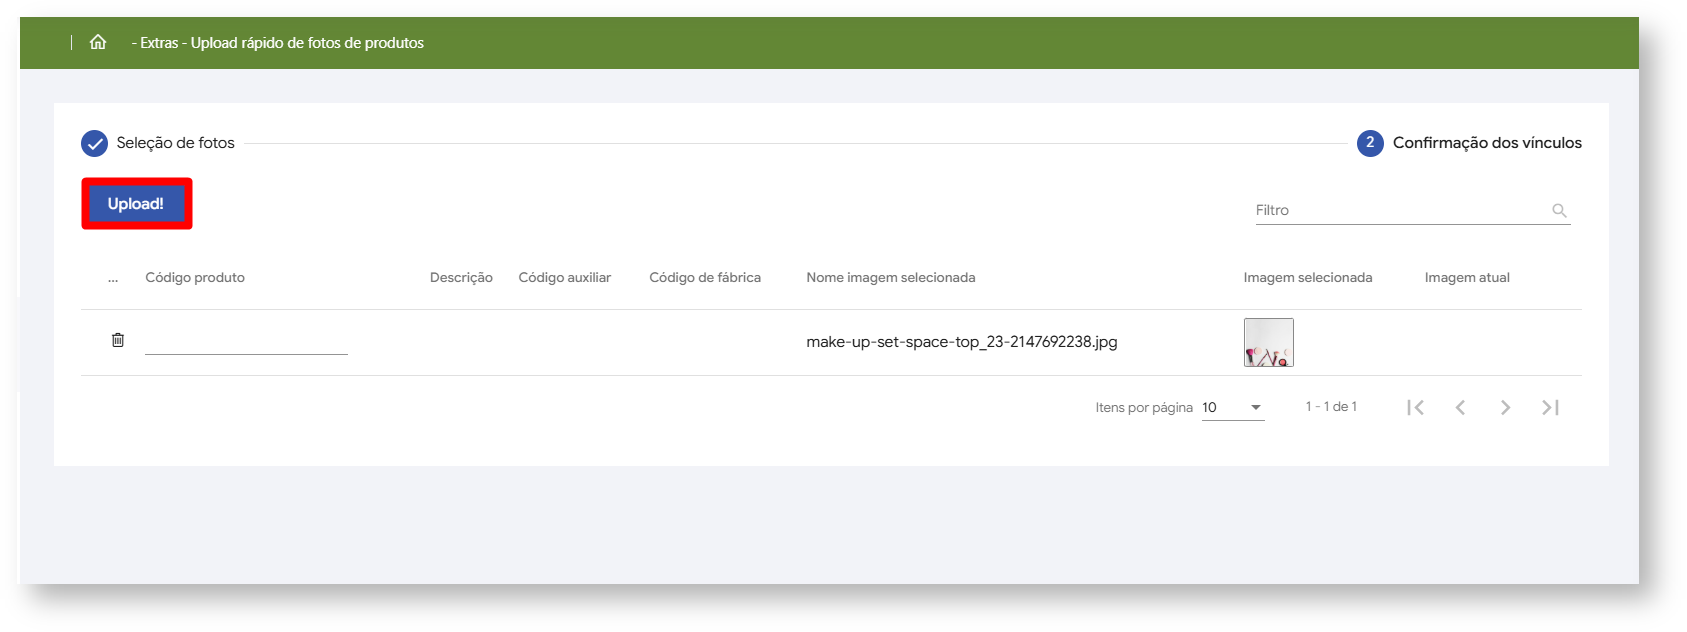Click the Descrição column header

tap(461, 277)
